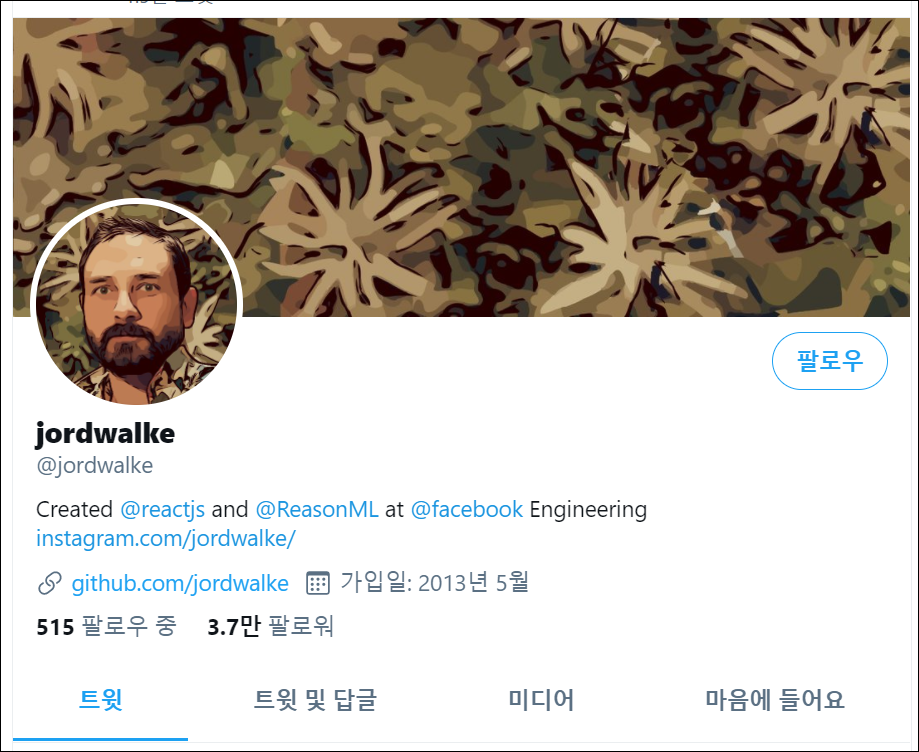Click the bold jordwalke display name
Viewport: 919px width, 752px height.
pos(105,434)
